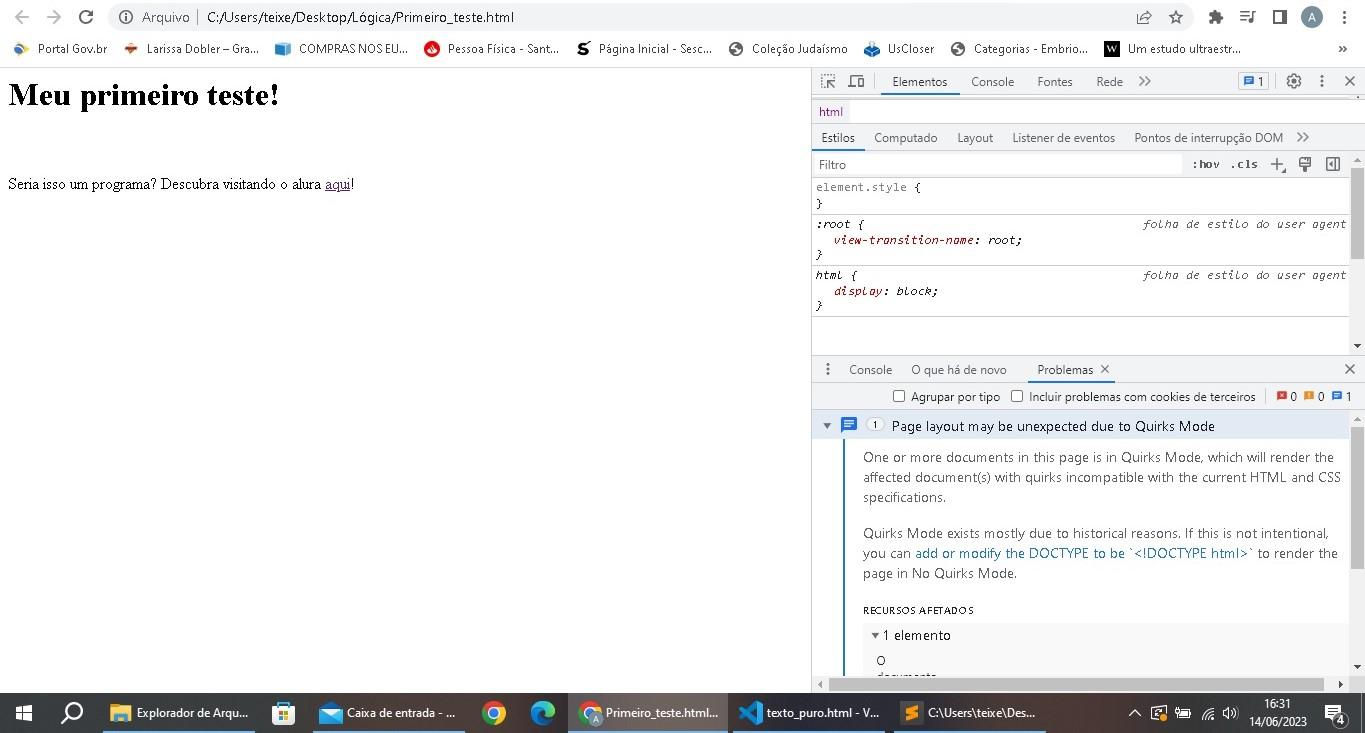The width and height of the screenshot is (1365, 733).
Task: Toggle the computed styles sidebar icon
Action: point(1333,164)
